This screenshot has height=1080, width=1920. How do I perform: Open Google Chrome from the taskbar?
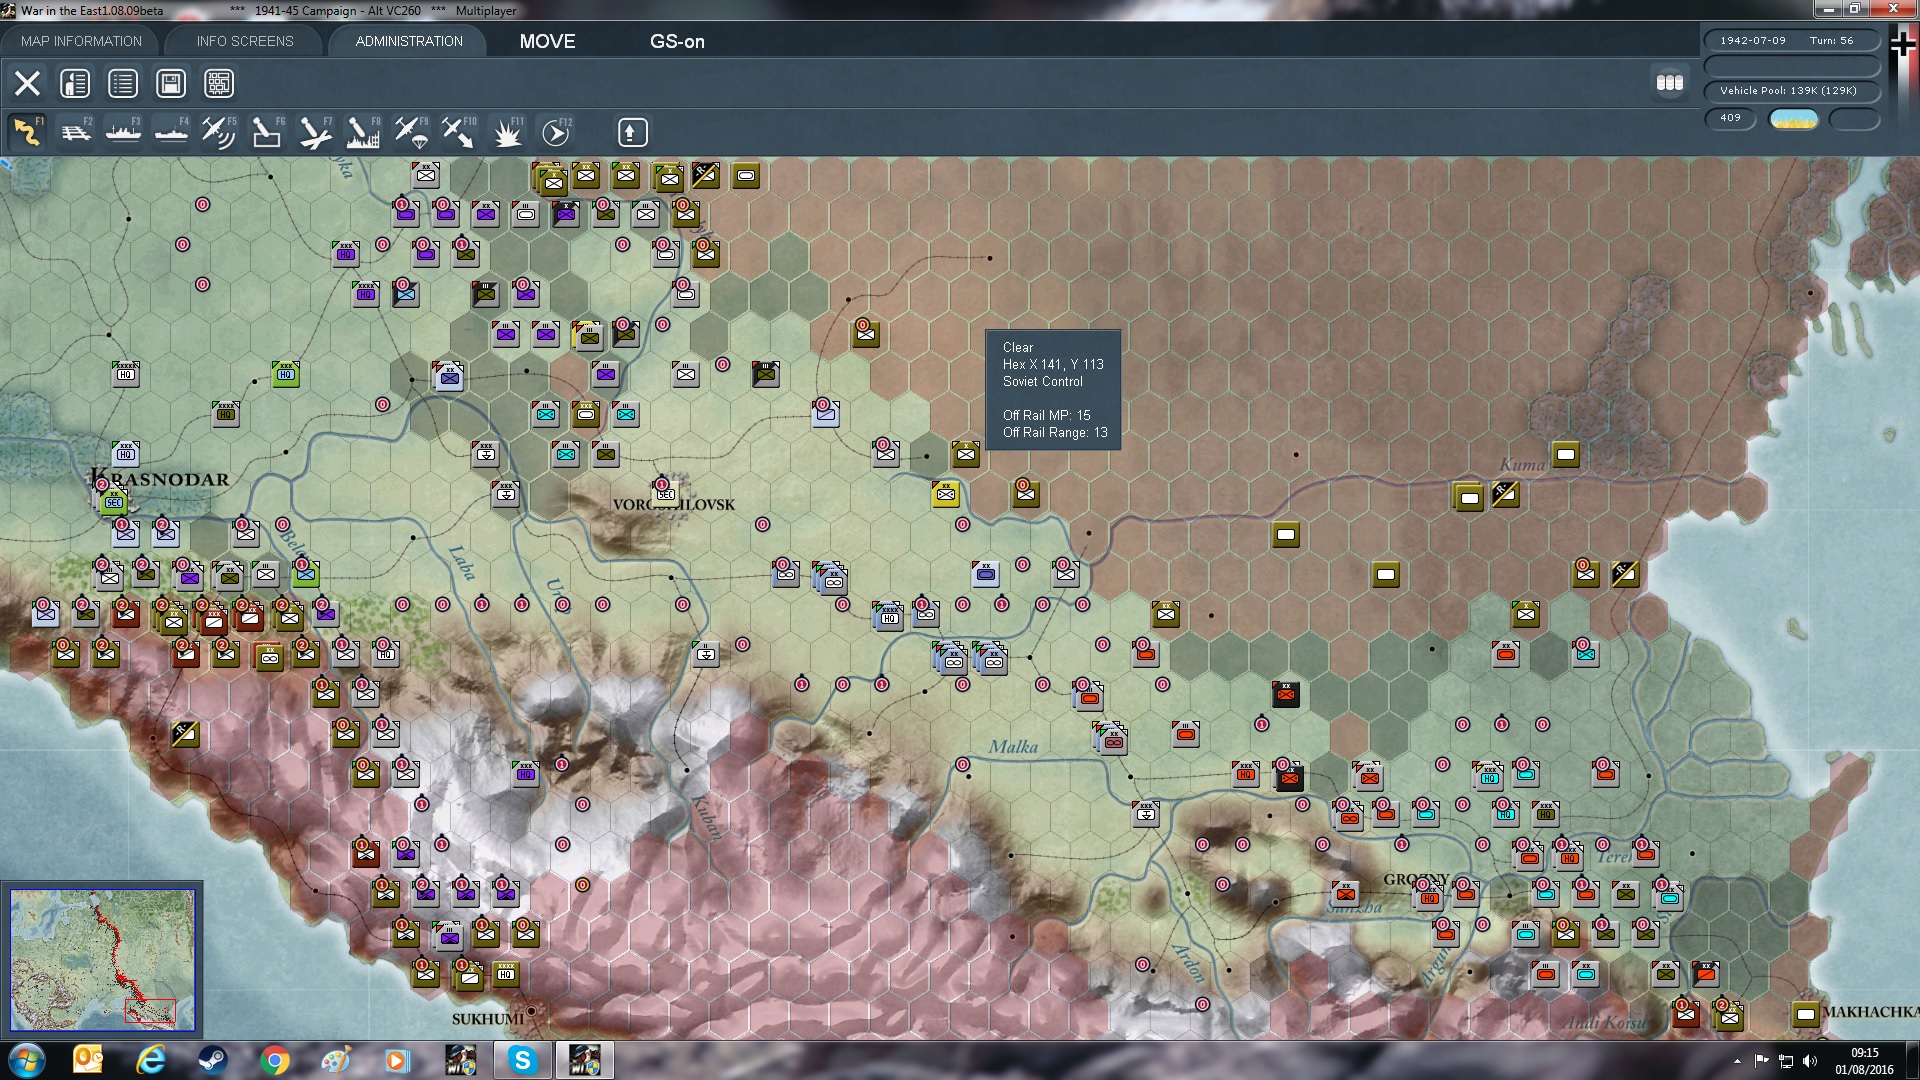[274, 1060]
